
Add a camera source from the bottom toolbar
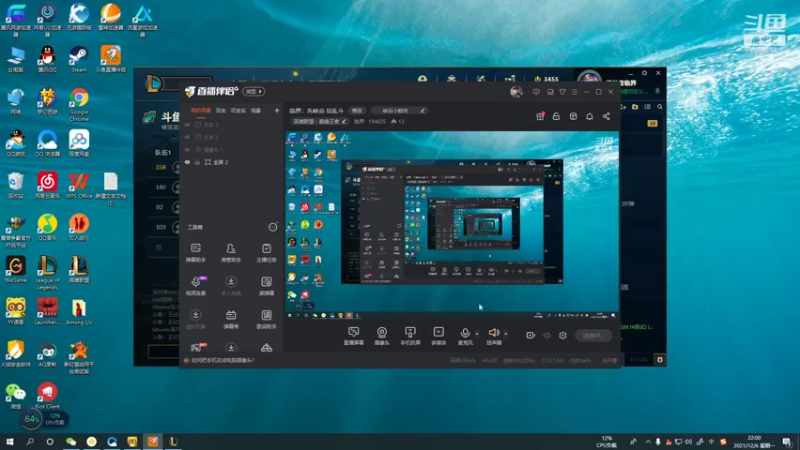click(382, 336)
